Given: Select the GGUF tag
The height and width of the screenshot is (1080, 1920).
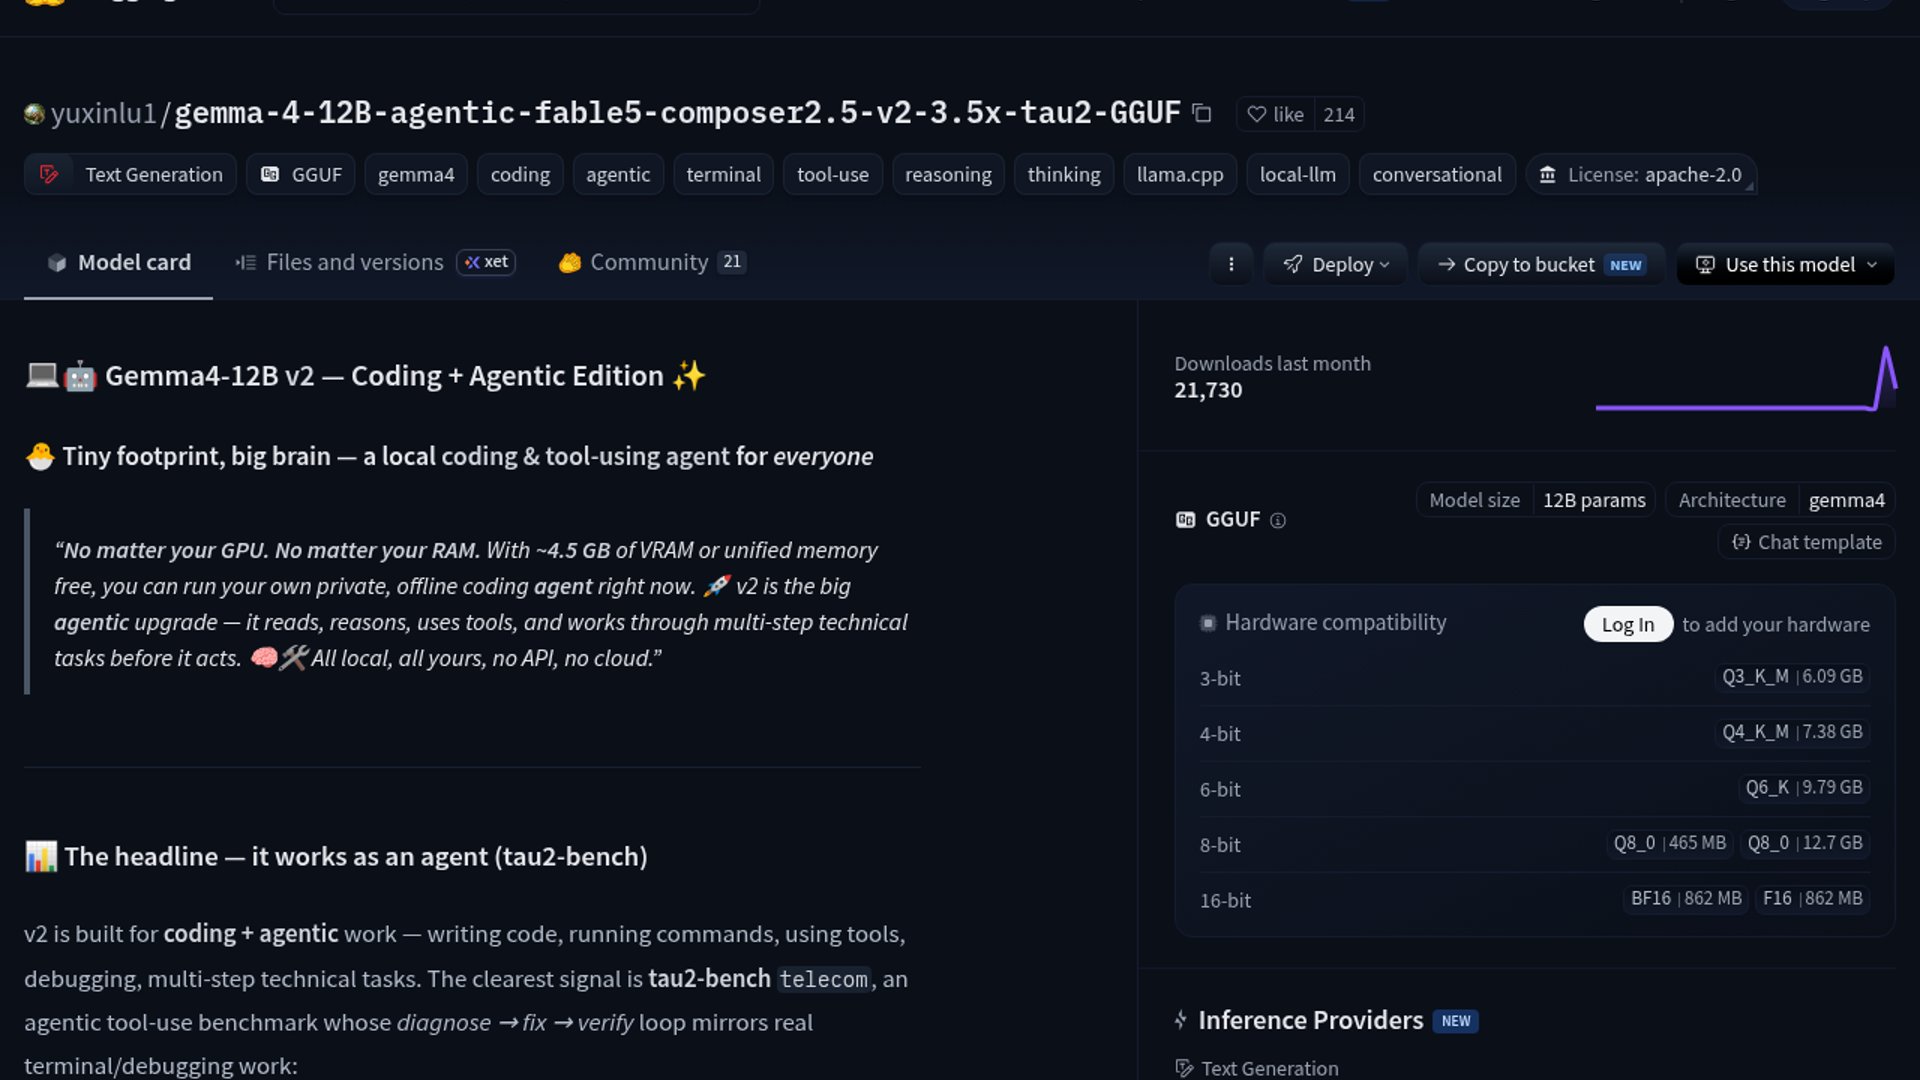Looking at the screenshot, I should point(301,174).
